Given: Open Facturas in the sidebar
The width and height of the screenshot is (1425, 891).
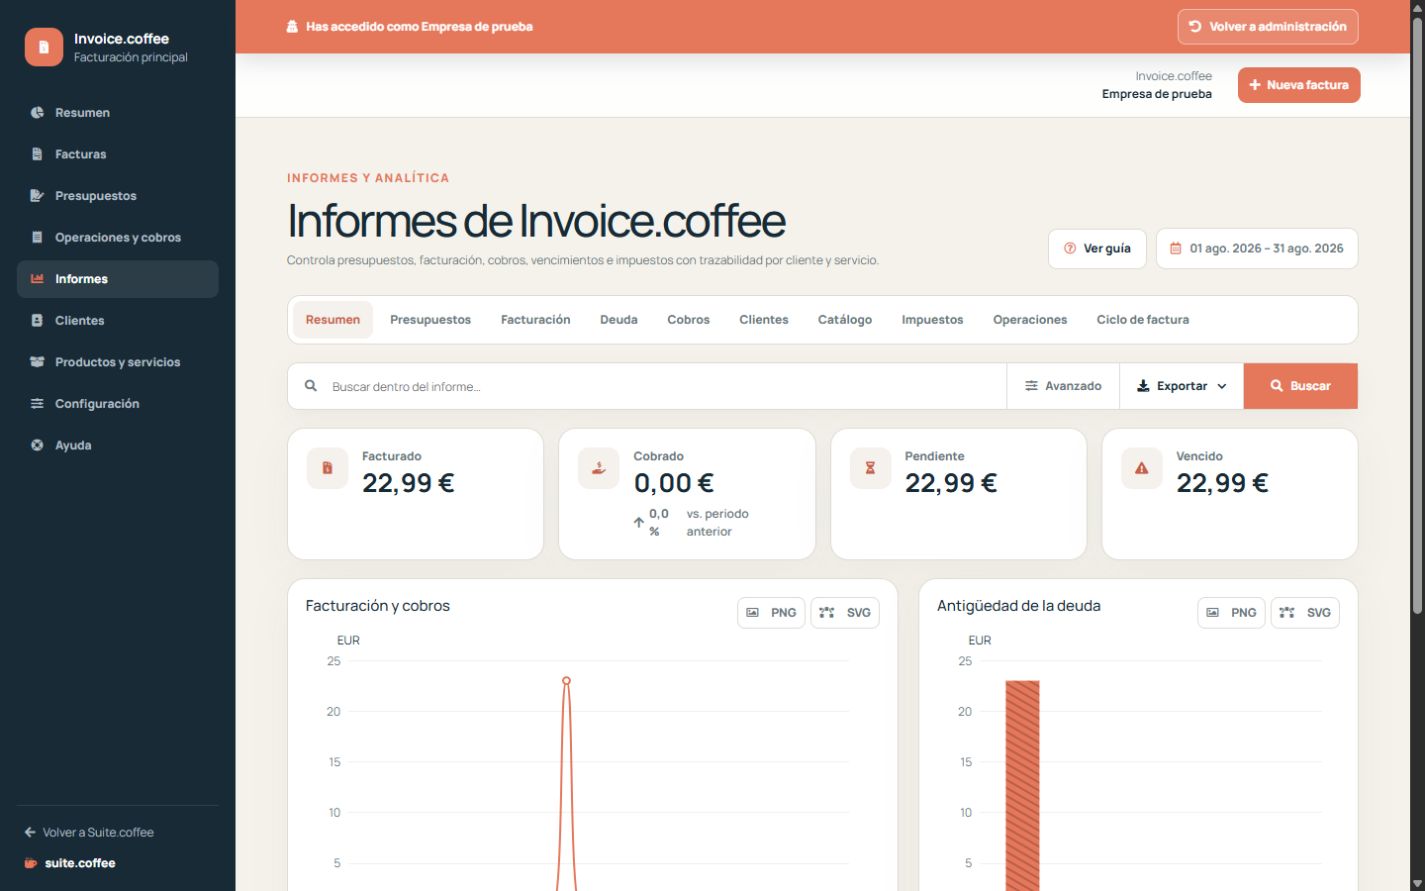Looking at the screenshot, I should pos(118,154).
